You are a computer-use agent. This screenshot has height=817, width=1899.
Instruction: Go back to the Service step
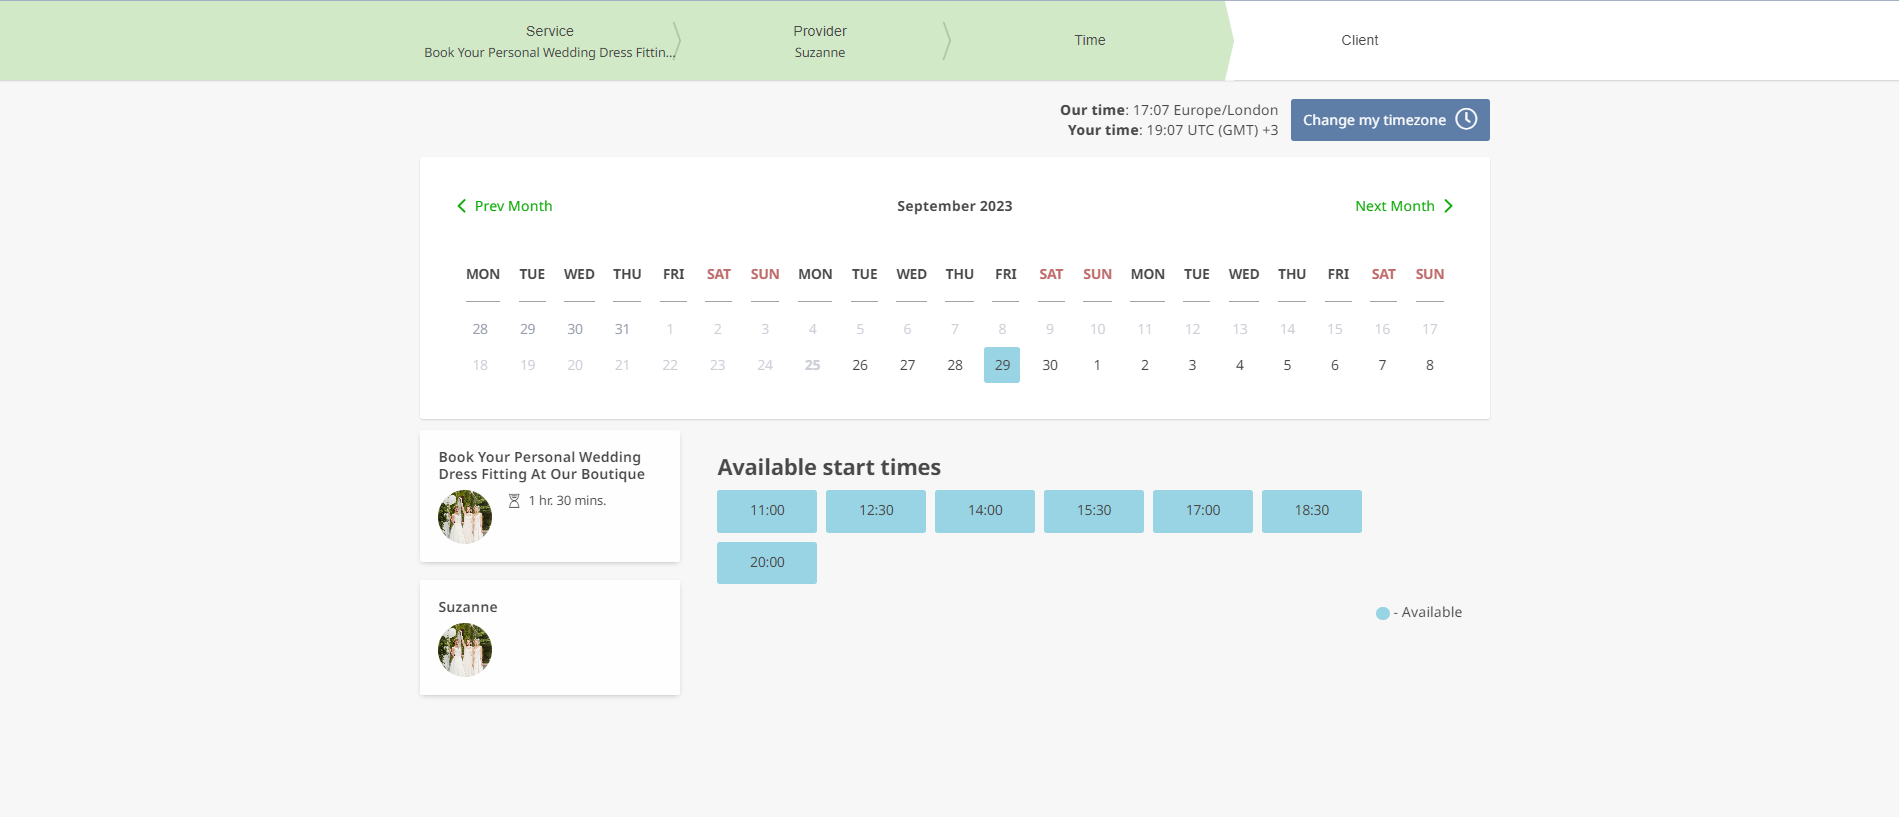point(549,41)
